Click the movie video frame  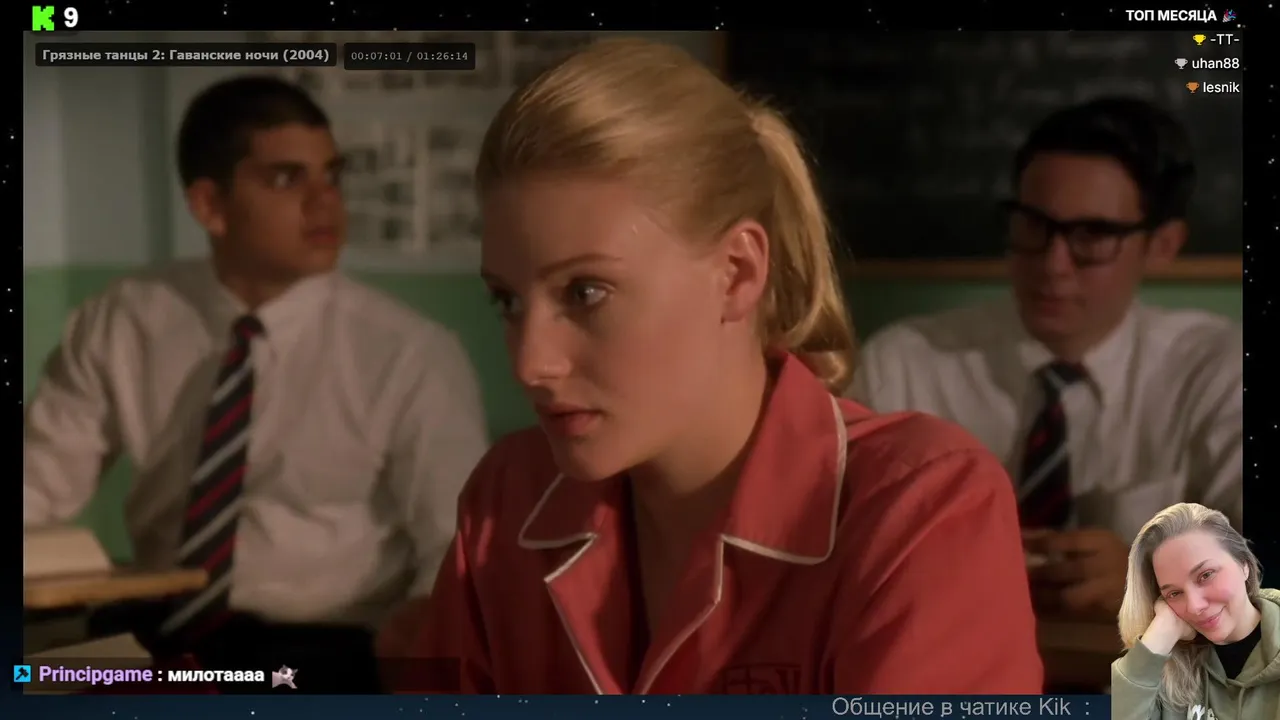click(632, 362)
